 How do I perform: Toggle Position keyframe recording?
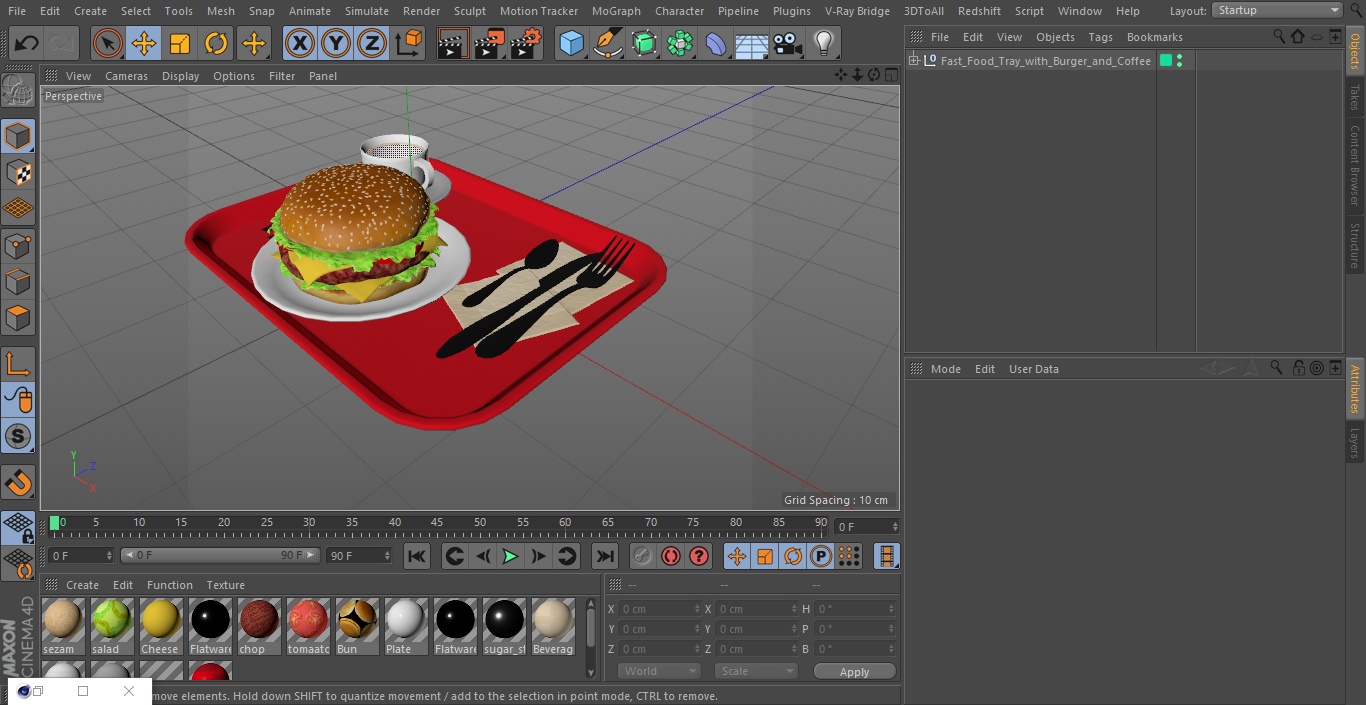(737, 556)
